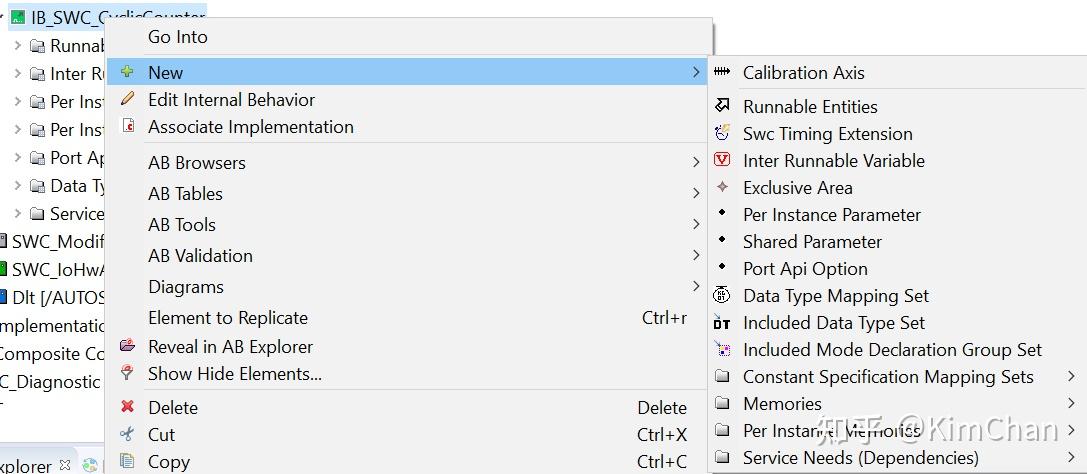Expand the Service tree node arrow

[17, 213]
